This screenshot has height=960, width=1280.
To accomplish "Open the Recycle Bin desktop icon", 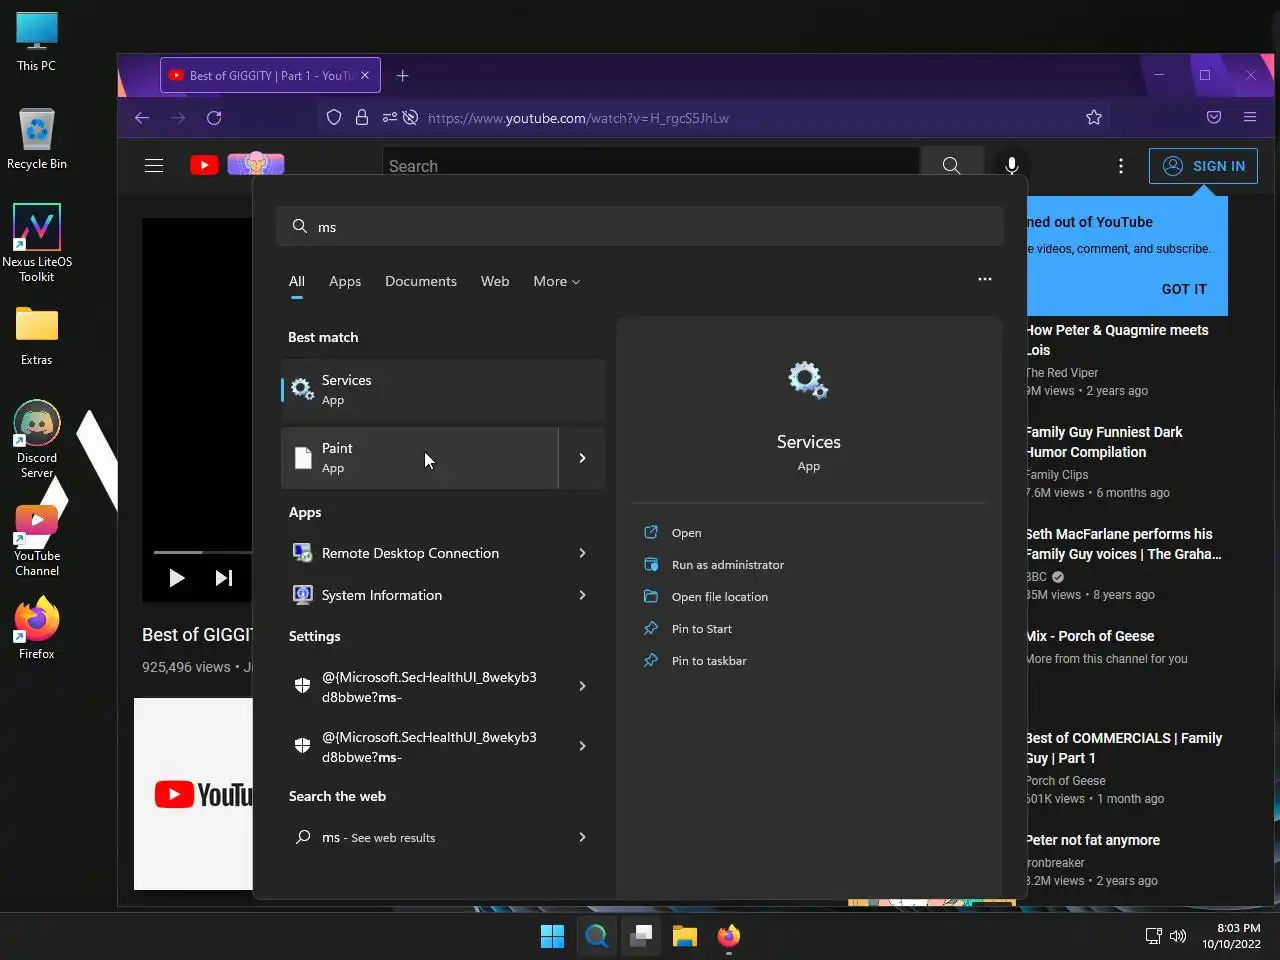I will tap(37, 139).
